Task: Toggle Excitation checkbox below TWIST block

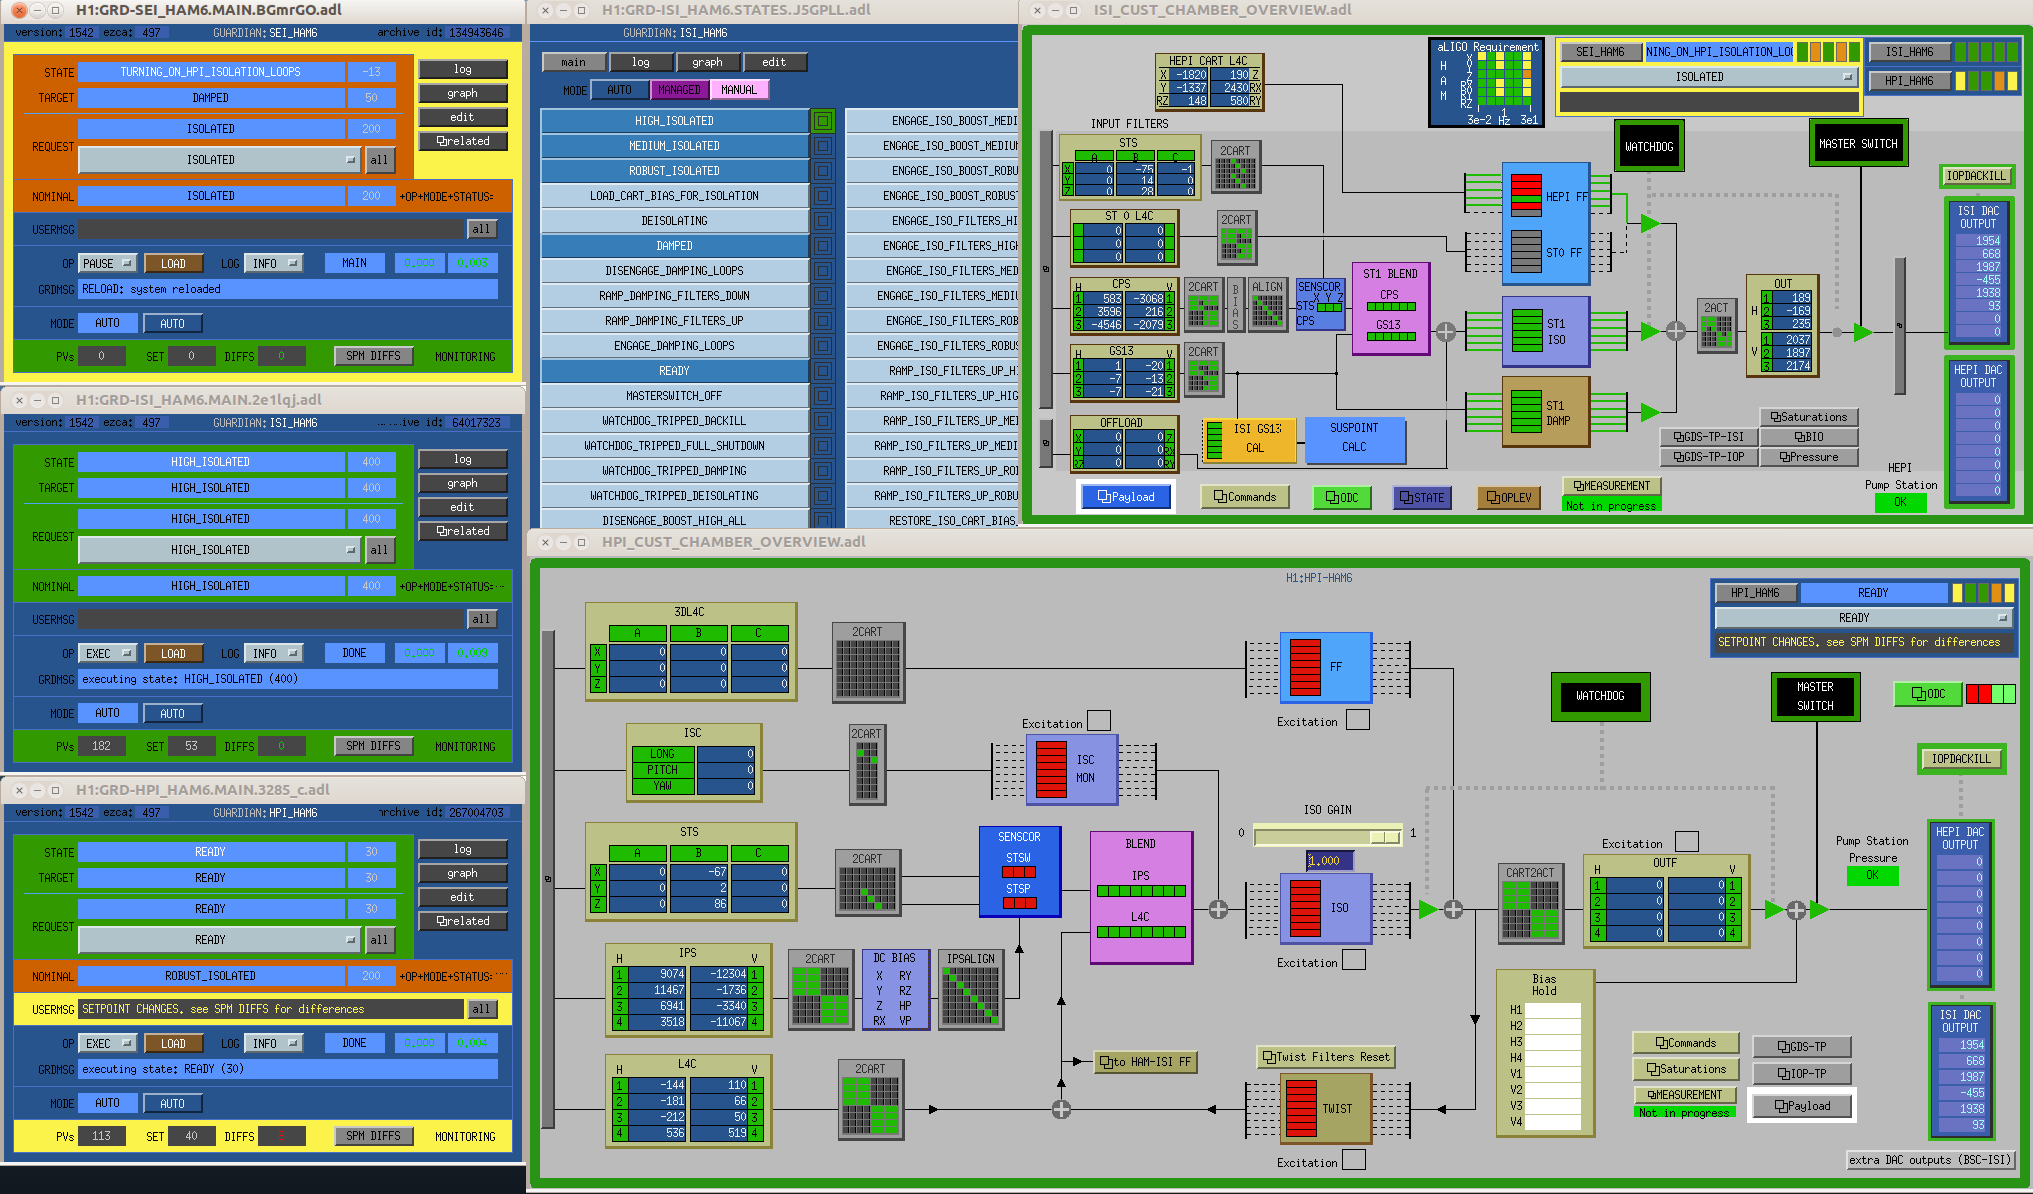Action: pyautogui.click(x=1353, y=1159)
